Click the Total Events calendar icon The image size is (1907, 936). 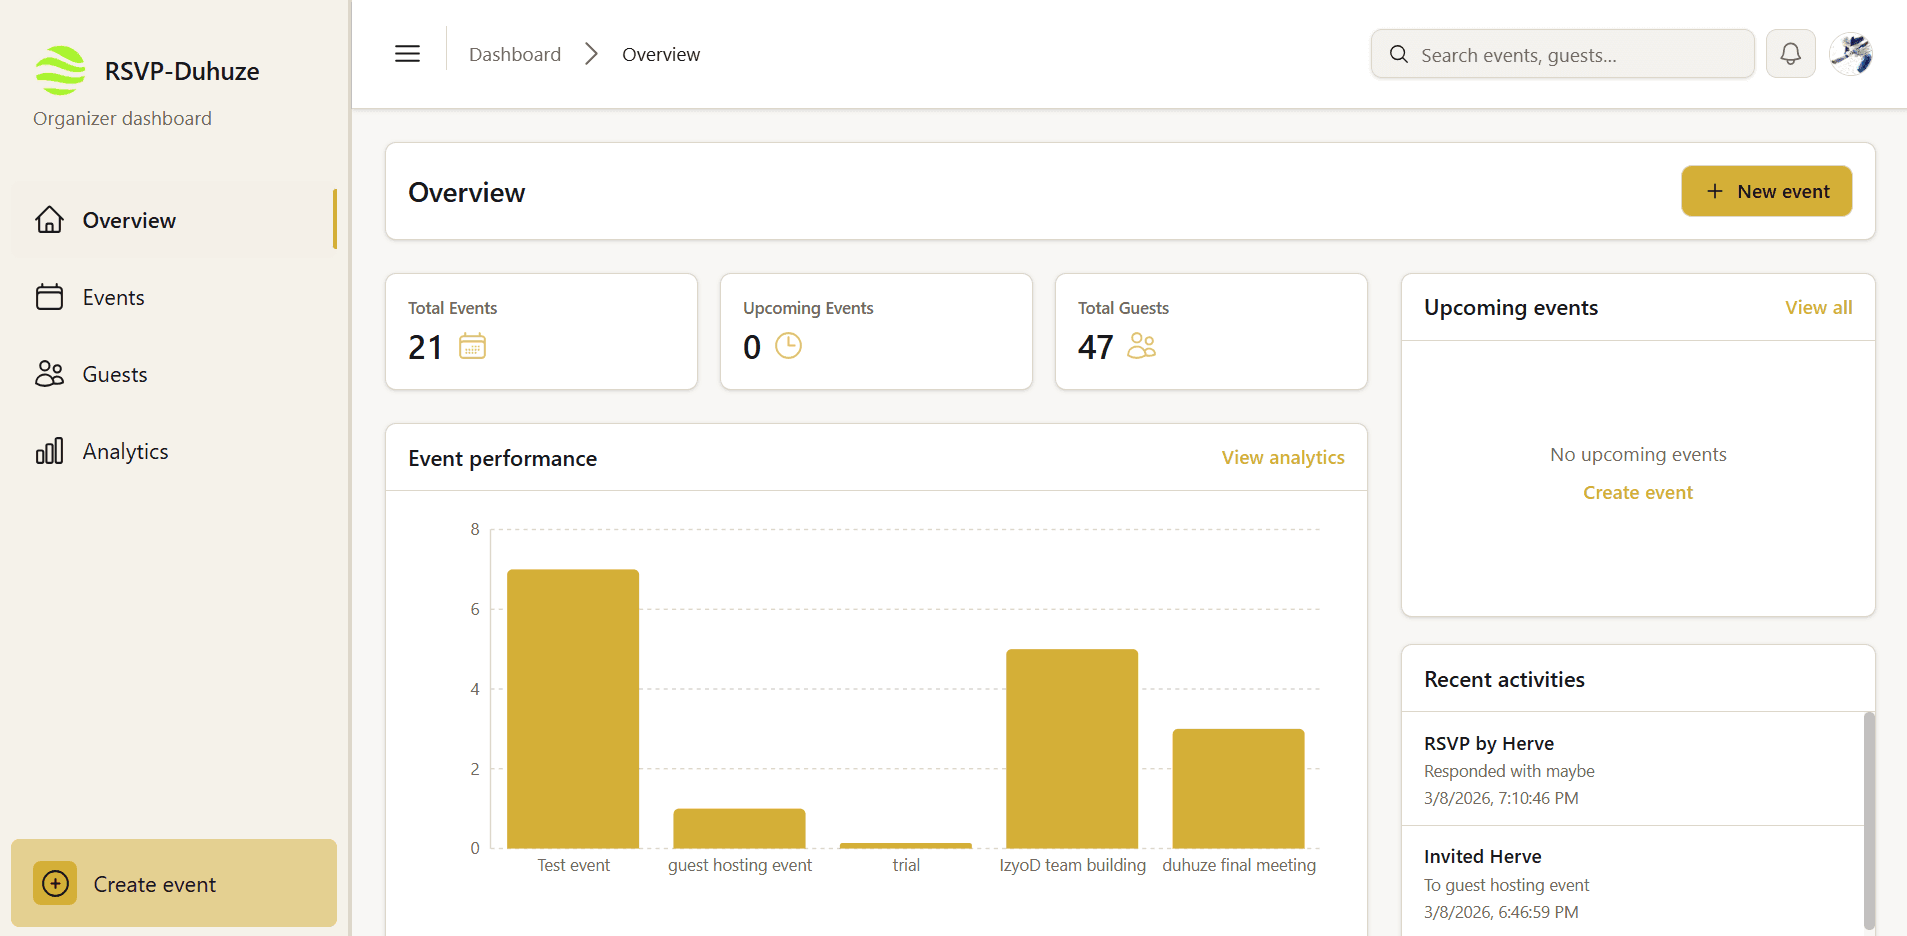[x=472, y=346]
